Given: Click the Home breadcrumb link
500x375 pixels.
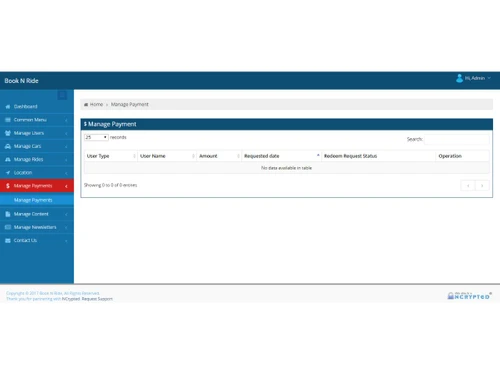Looking at the screenshot, I should point(96,104).
